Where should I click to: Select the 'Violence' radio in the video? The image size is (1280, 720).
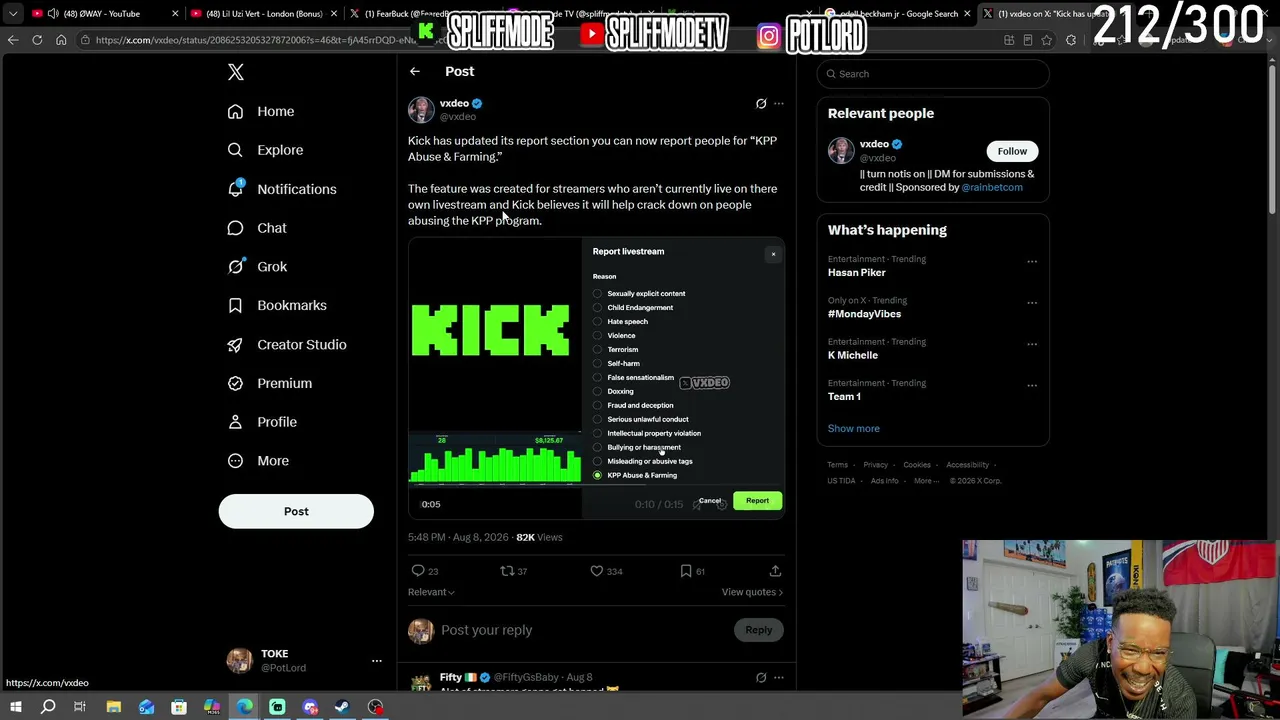(597, 336)
